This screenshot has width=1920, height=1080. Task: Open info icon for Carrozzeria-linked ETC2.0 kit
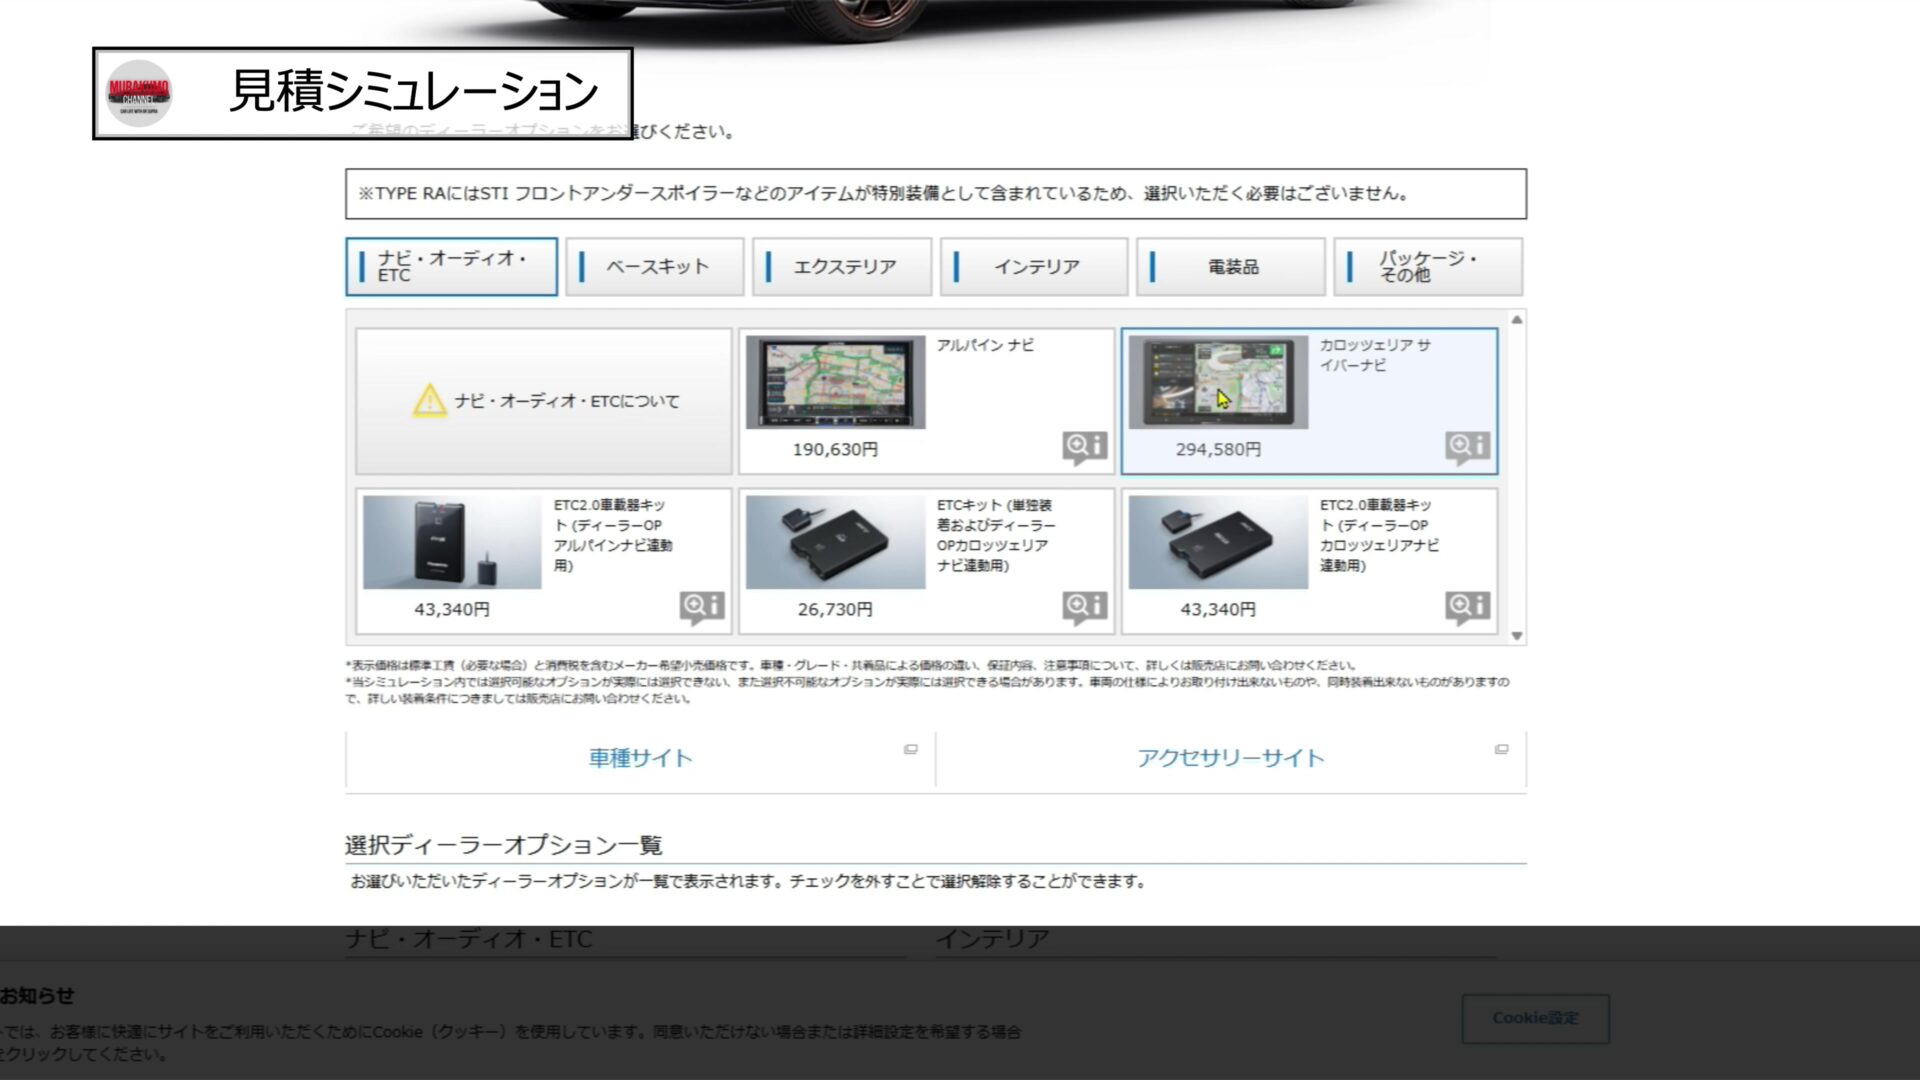pos(1467,606)
